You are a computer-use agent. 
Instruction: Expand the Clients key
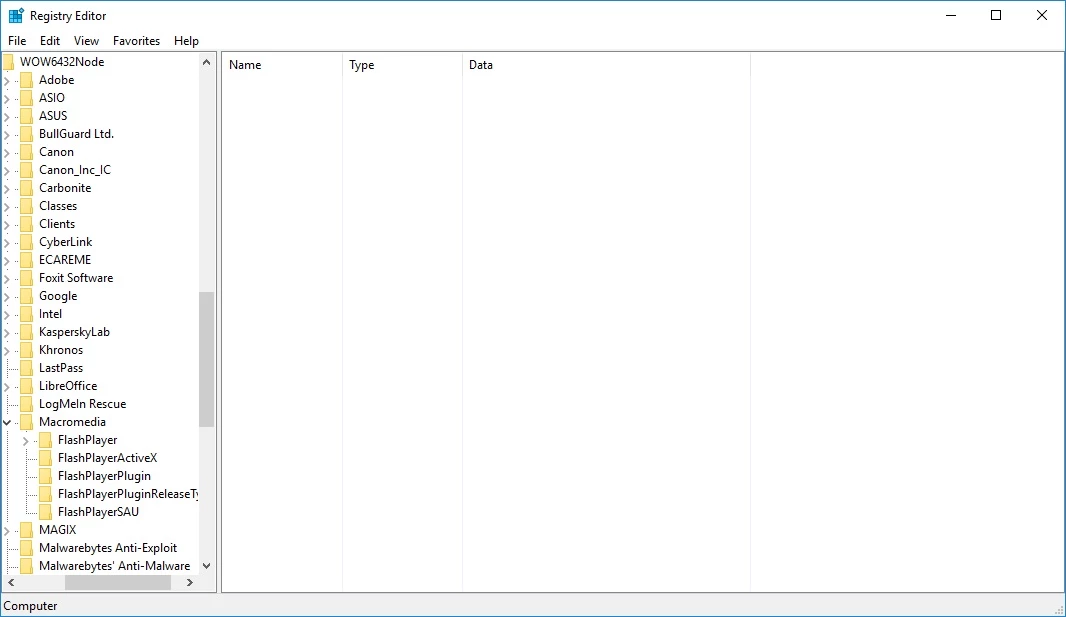(7, 225)
